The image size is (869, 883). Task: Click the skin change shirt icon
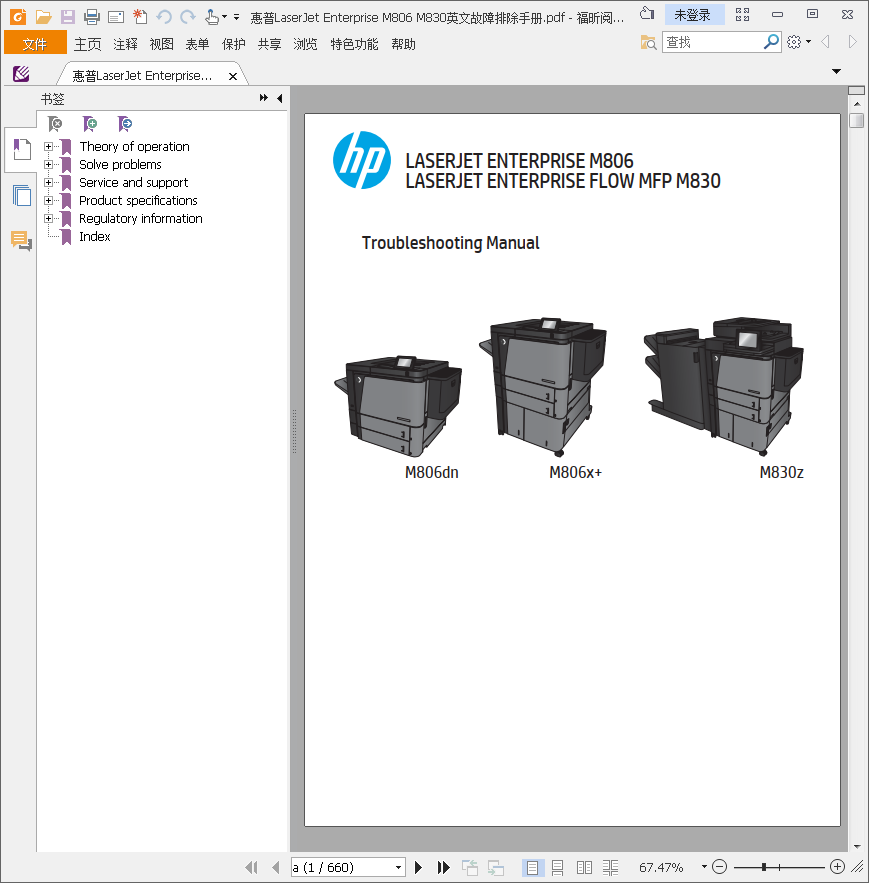[x=647, y=14]
